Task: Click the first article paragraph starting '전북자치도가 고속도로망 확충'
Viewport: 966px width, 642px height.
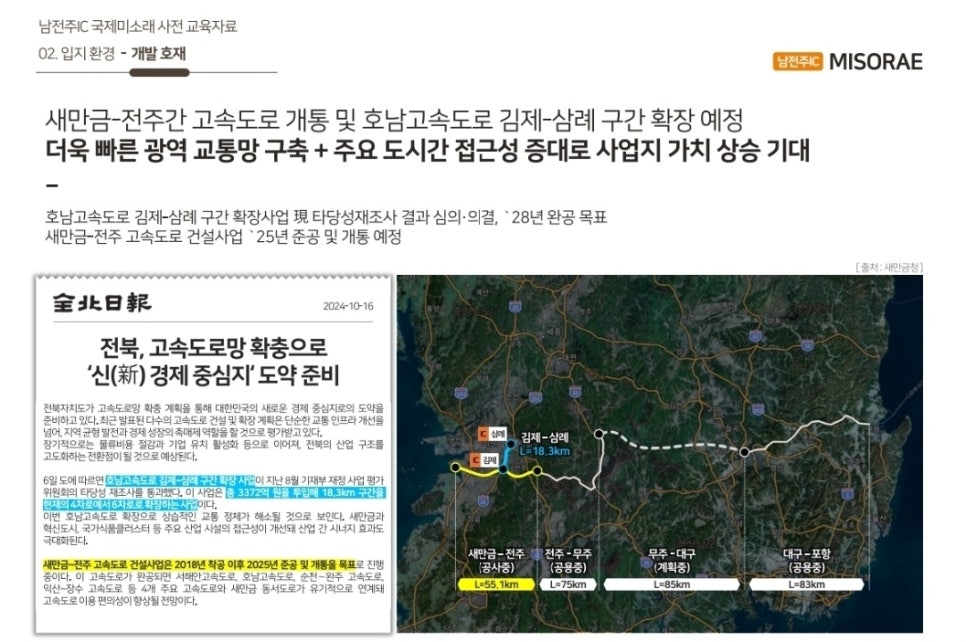Action: coord(213,432)
